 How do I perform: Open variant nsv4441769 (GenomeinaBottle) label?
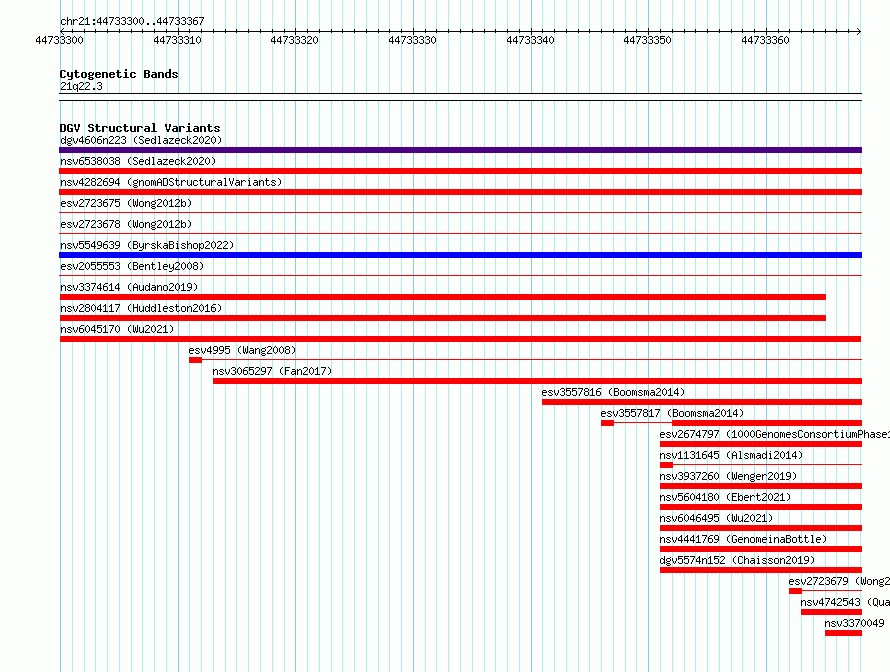click(x=743, y=539)
